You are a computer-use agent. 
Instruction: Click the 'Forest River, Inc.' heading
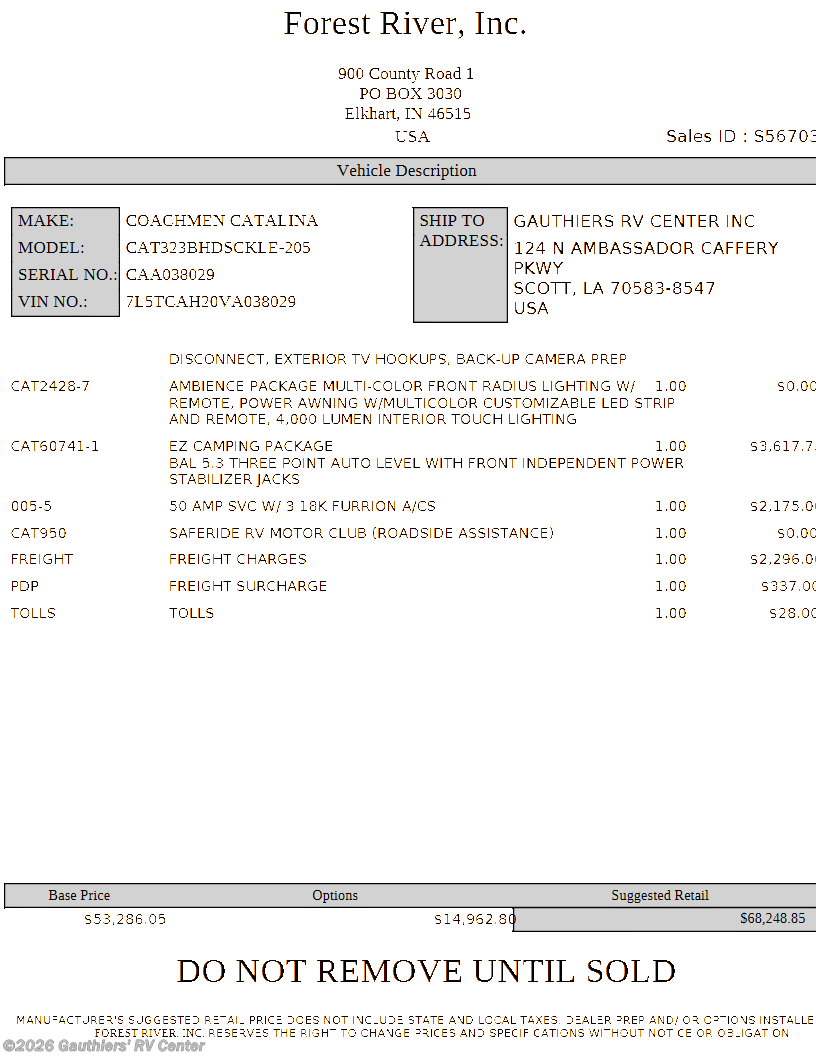coord(405,24)
